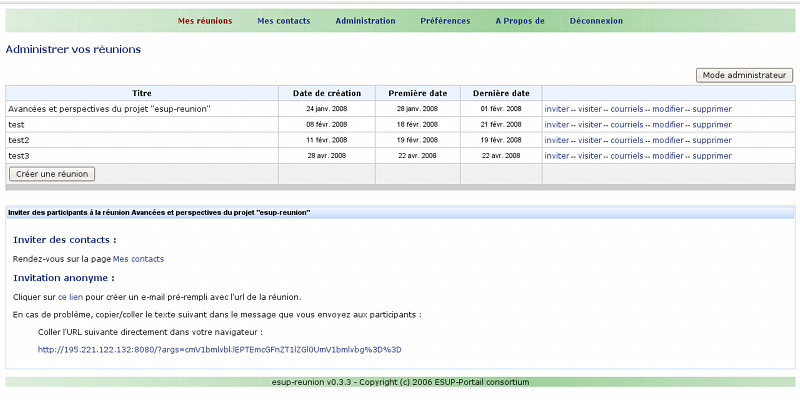Click visiter for the test meeting
This screenshot has width=800, height=400.
point(590,125)
